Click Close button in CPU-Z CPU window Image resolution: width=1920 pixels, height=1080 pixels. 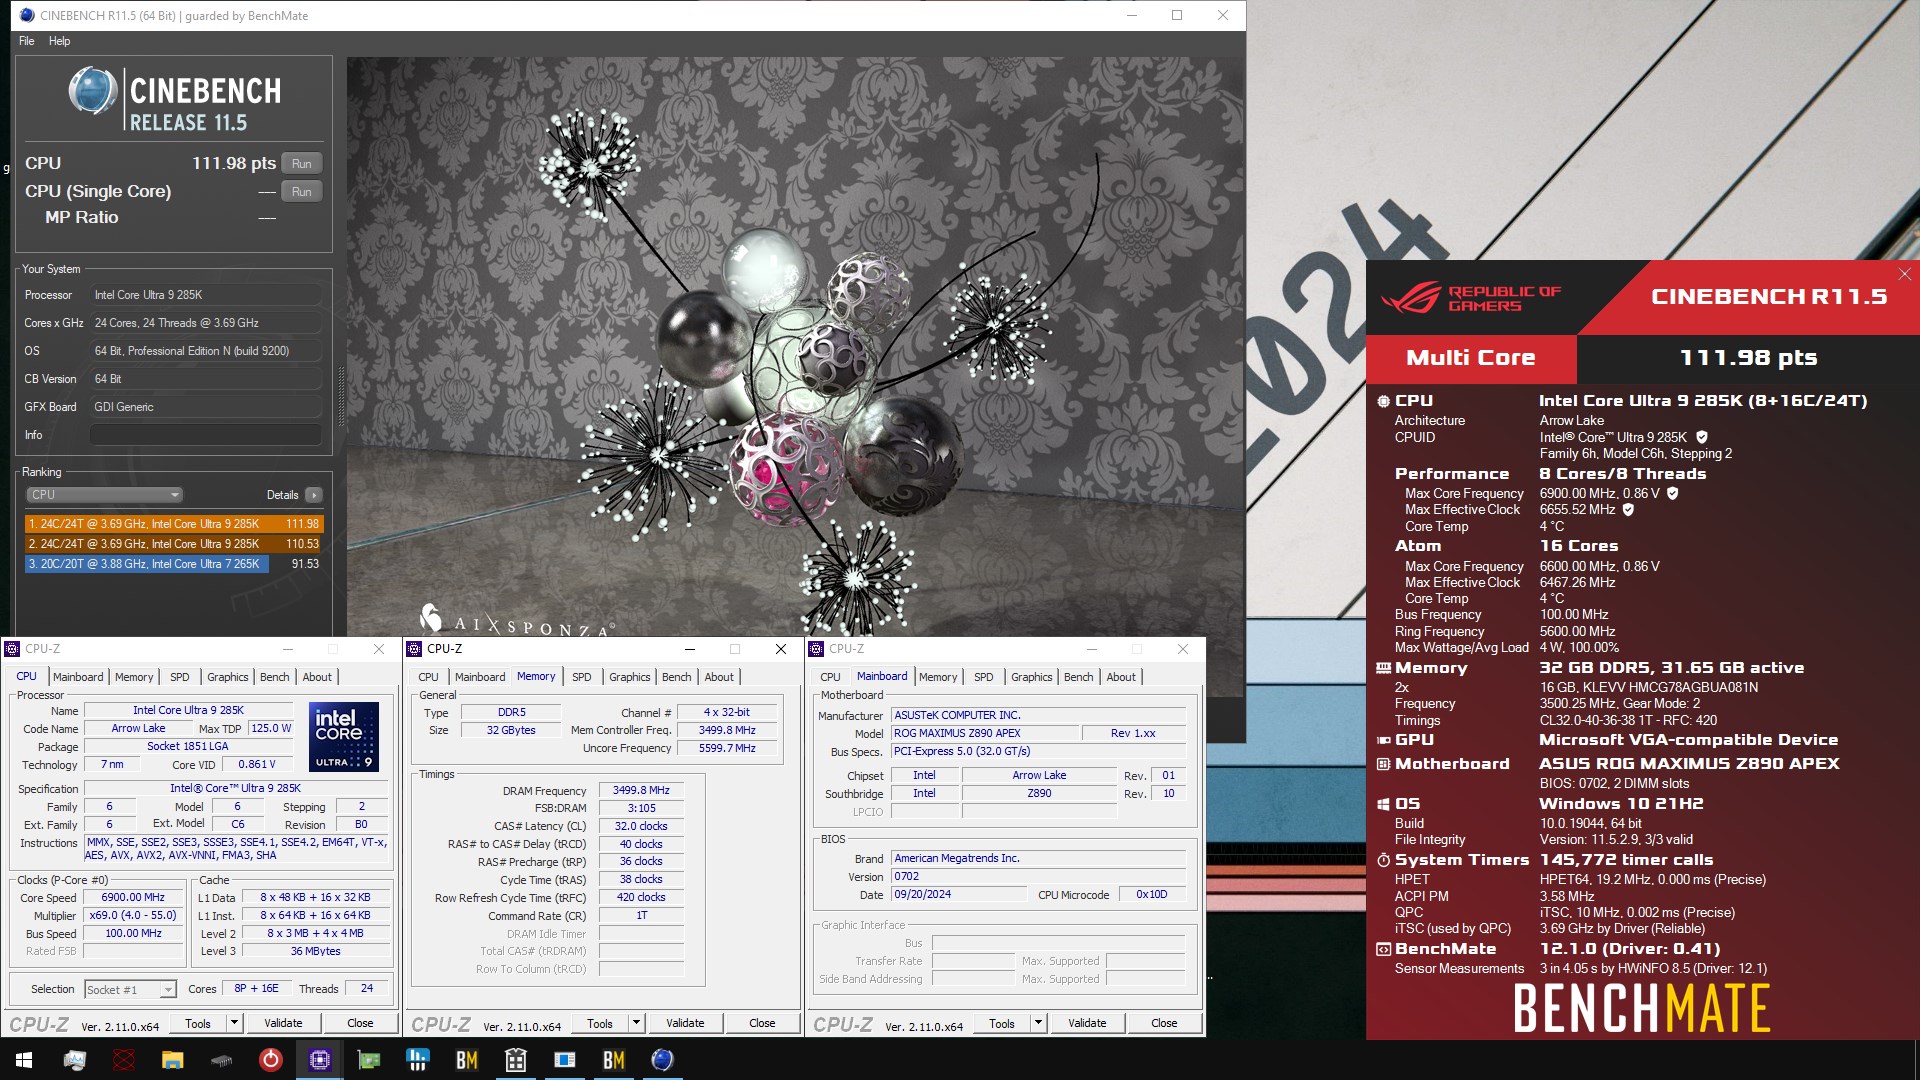click(360, 1023)
